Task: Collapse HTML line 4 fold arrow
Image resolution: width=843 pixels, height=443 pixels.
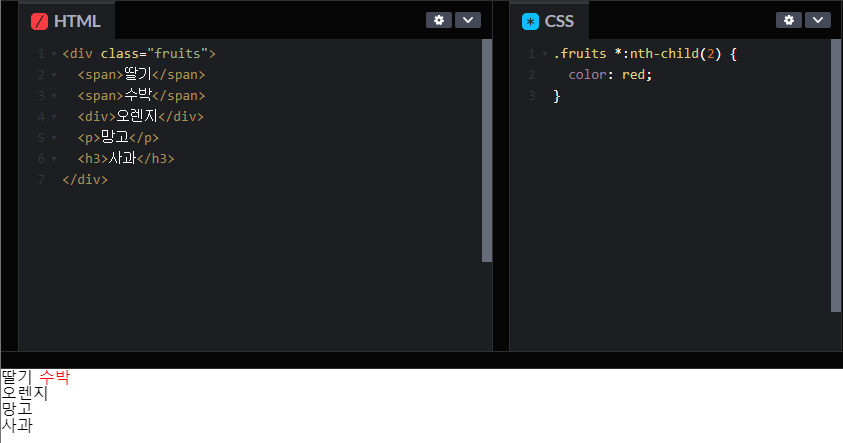Action: pos(54,117)
